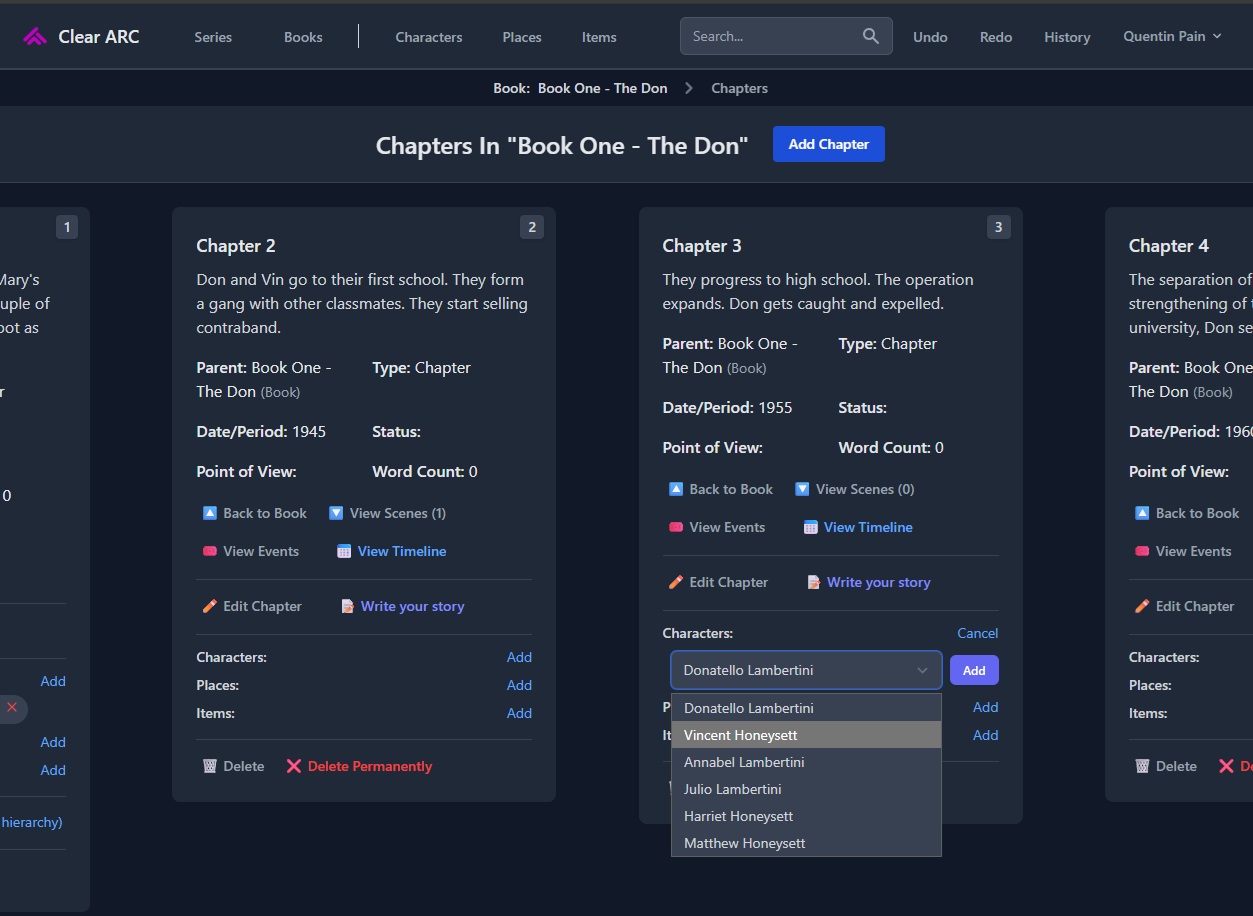Click the search magnifier icon
The image size is (1253, 916).
tap(870, 36)
